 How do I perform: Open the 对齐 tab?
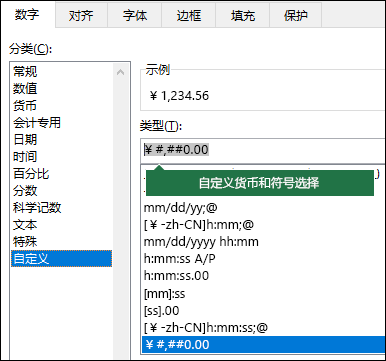point(81,15)
